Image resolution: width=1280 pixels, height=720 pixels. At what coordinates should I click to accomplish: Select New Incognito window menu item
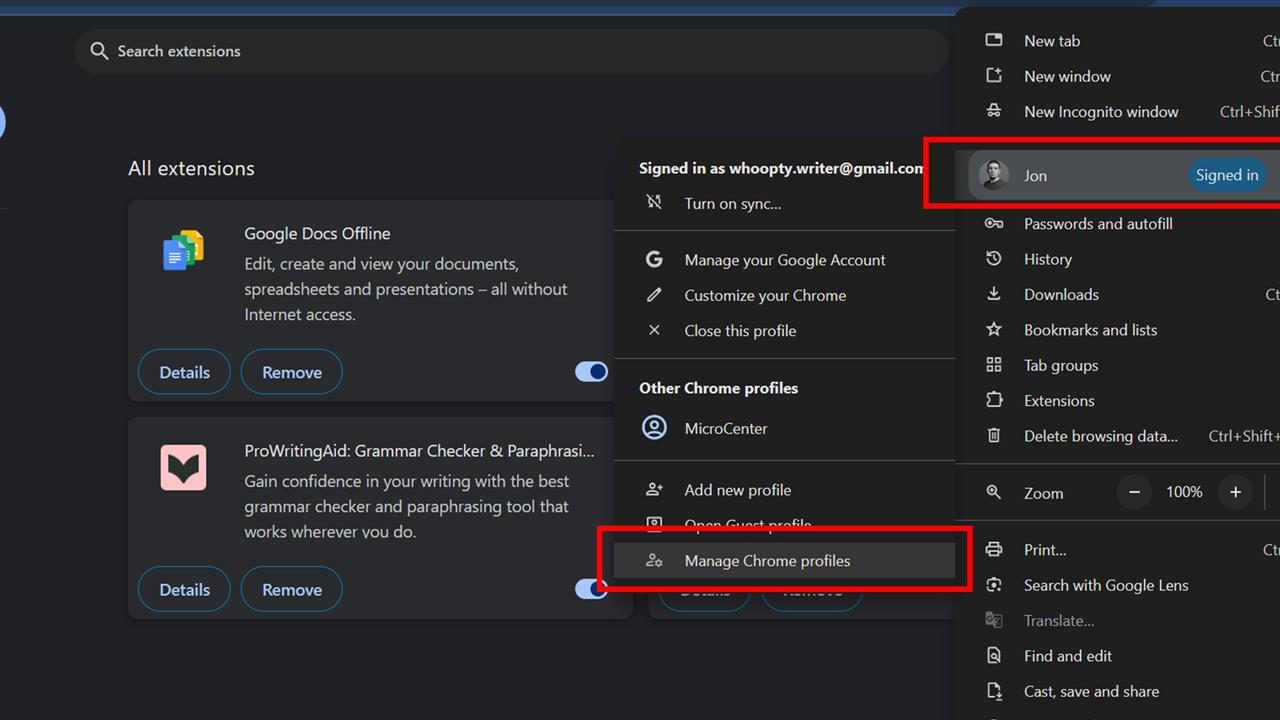click(x=1118, y=112)
